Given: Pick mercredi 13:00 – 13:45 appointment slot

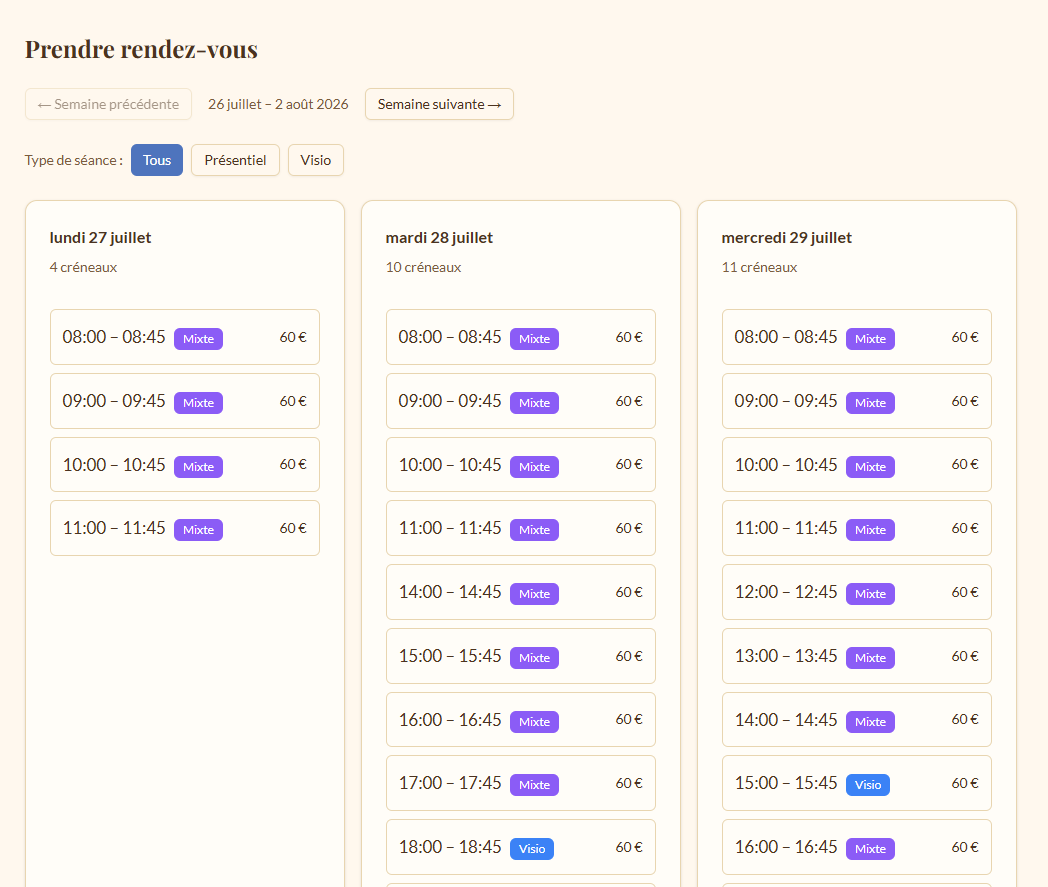Looking at the screenshot, I should point(857,656).
